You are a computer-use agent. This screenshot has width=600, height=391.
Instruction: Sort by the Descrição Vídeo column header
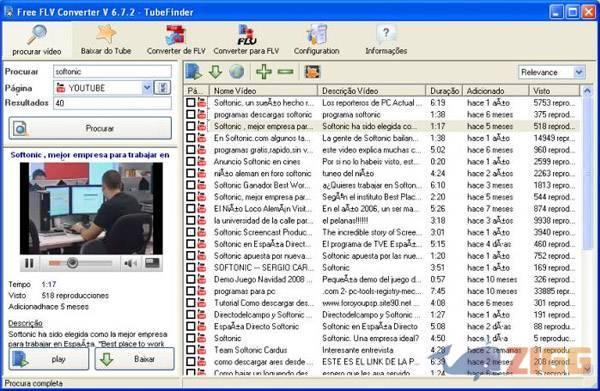coord(372,91)
